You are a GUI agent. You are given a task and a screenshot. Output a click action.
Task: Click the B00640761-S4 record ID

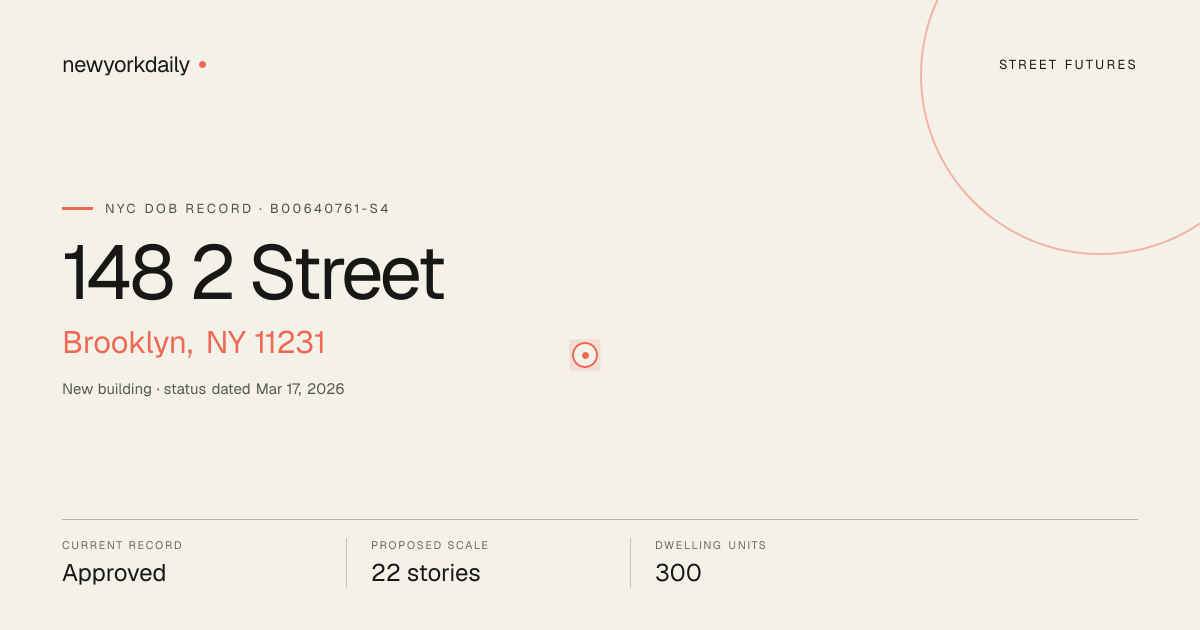pos(330,209)
